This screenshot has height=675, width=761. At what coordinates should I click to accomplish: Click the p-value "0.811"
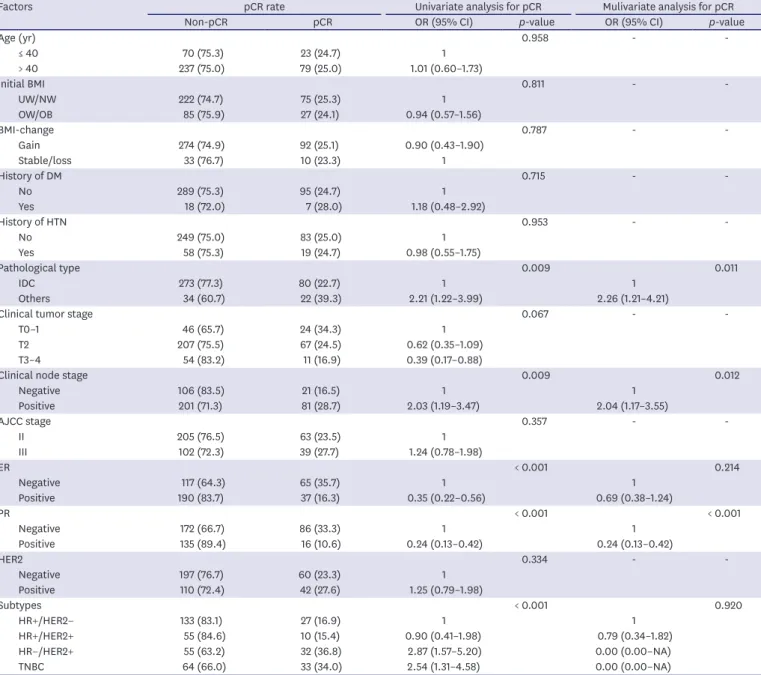pos(533,84)
